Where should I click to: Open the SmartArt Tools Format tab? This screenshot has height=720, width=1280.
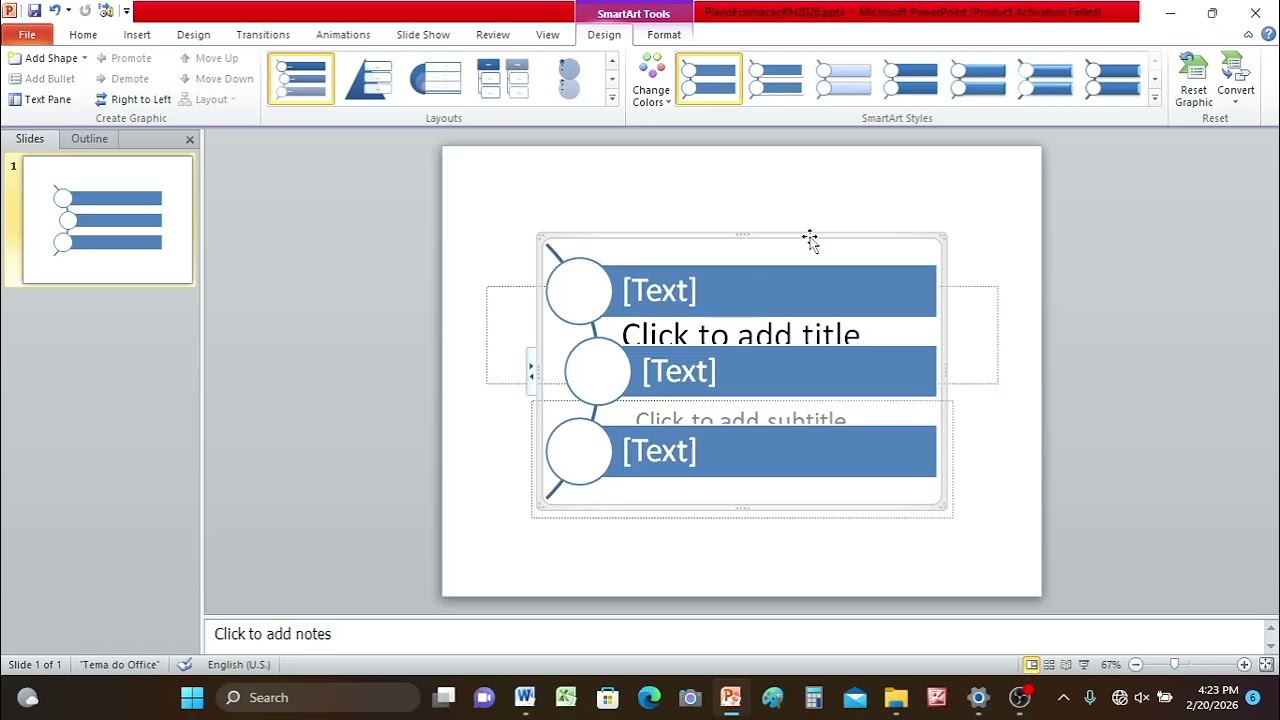(x=664, y=35)
